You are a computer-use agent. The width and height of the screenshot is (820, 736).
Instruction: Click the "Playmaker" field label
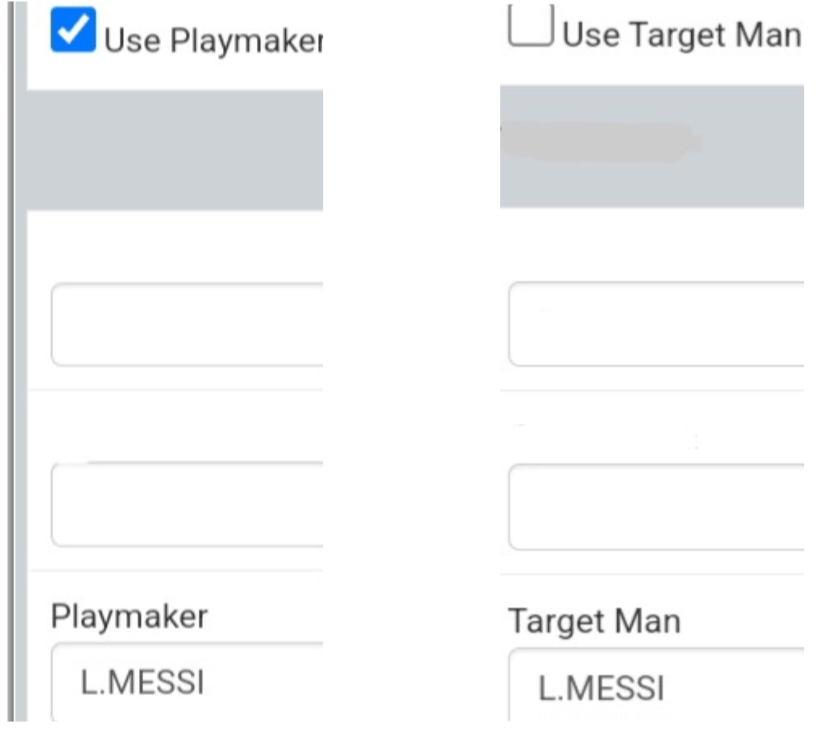(x=129, y=616)
